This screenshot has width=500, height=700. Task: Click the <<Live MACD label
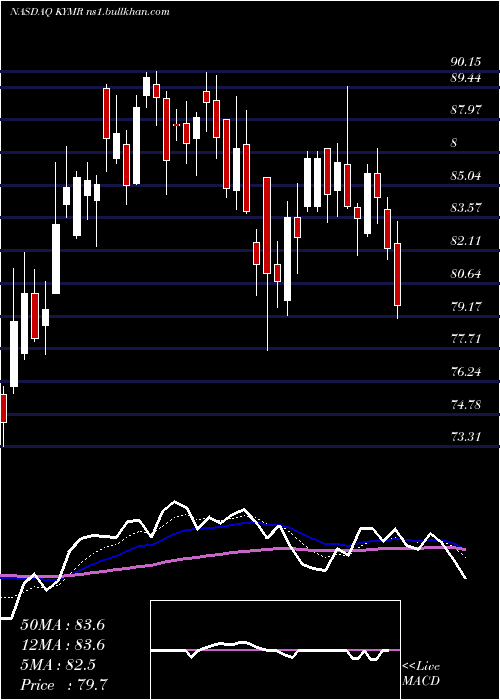coord(421,674)
